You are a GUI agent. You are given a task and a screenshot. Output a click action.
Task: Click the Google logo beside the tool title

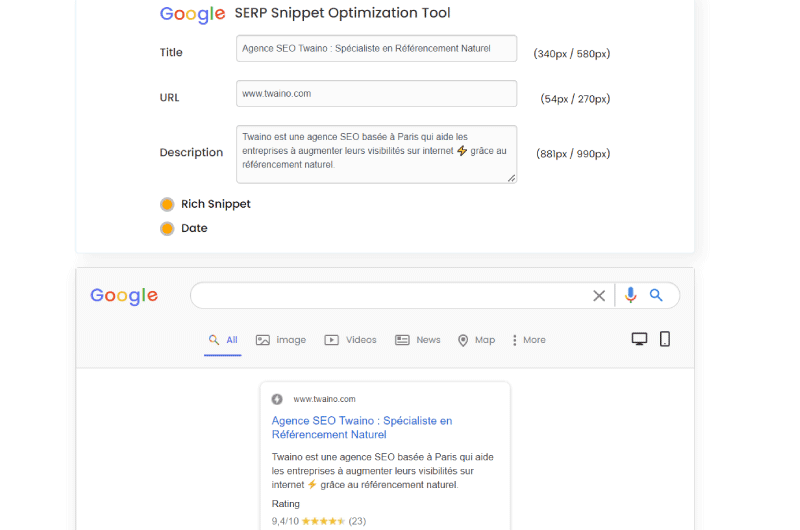192,14
